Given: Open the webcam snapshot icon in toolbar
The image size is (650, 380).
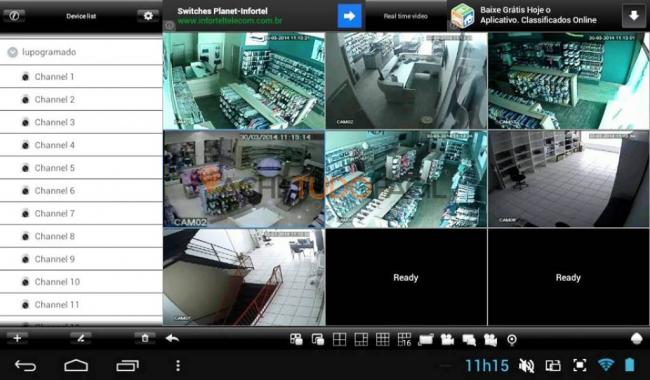Looking at the screenshot, I should pos(512,340).
